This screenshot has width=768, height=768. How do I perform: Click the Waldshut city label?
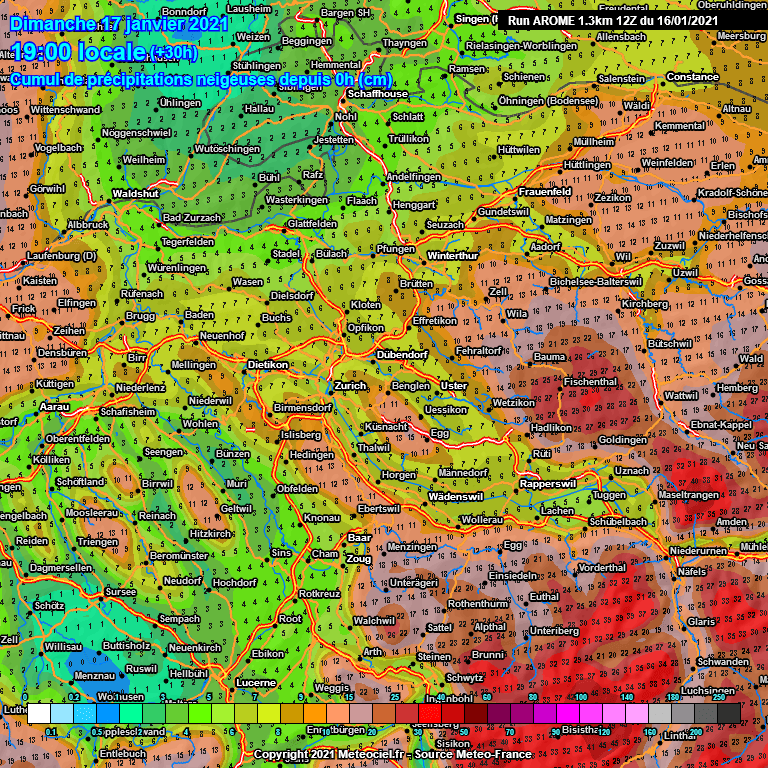pyautogui.click(x=136, y=193)
